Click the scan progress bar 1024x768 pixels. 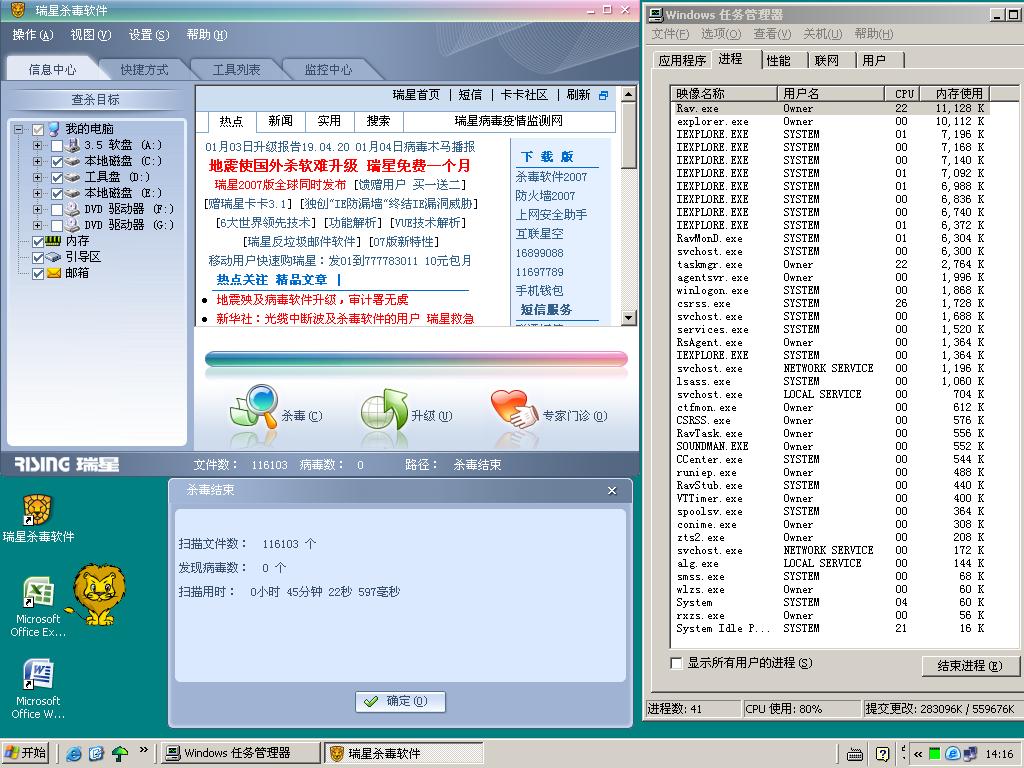pyautogui.click(x=416, y=359)
